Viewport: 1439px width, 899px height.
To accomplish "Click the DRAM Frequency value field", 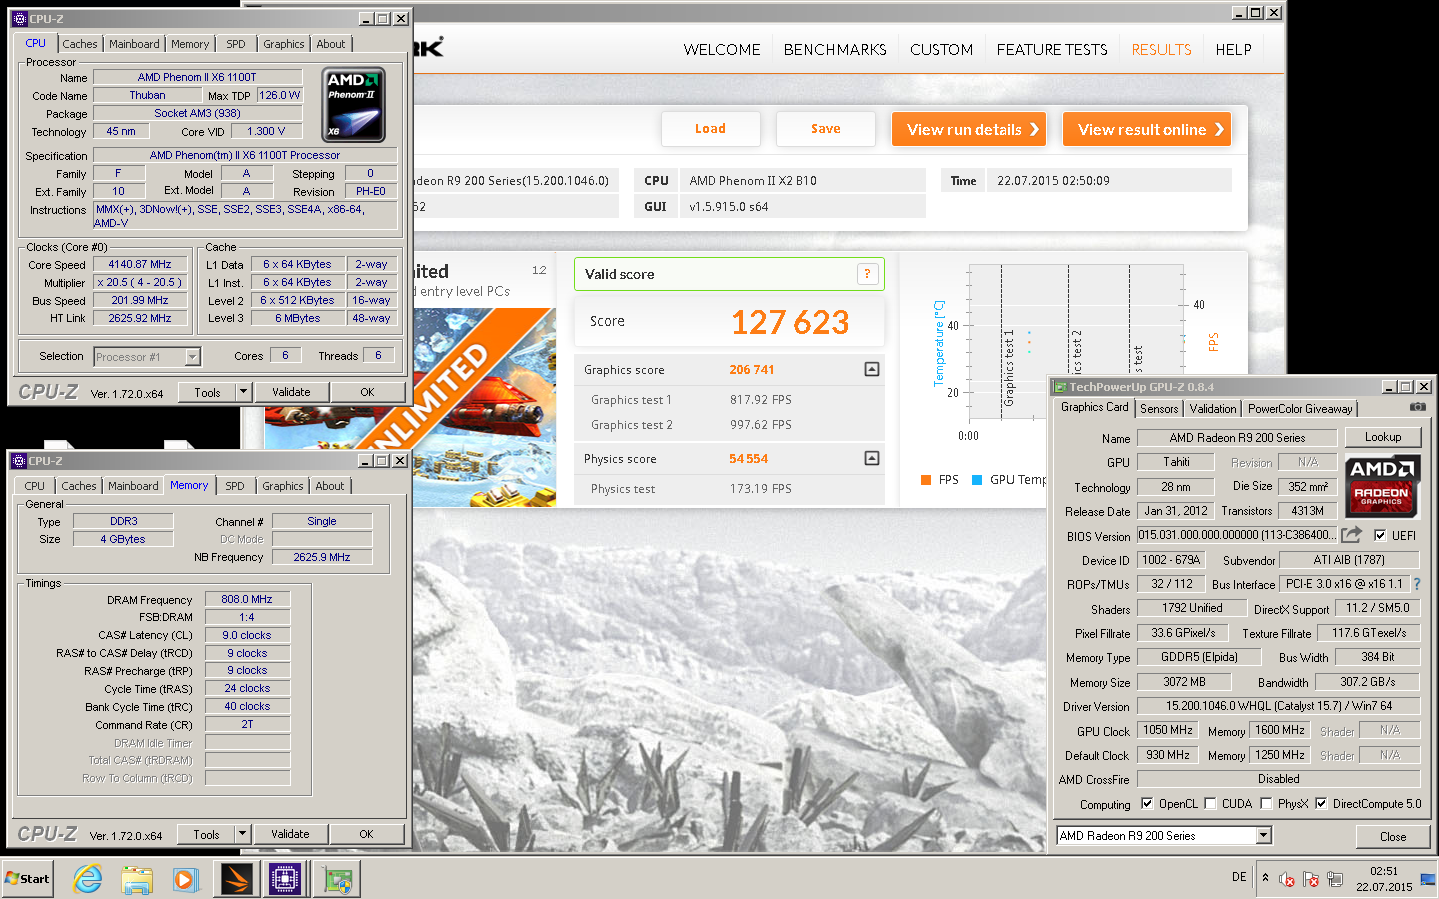I will click(x=247, y=599).
